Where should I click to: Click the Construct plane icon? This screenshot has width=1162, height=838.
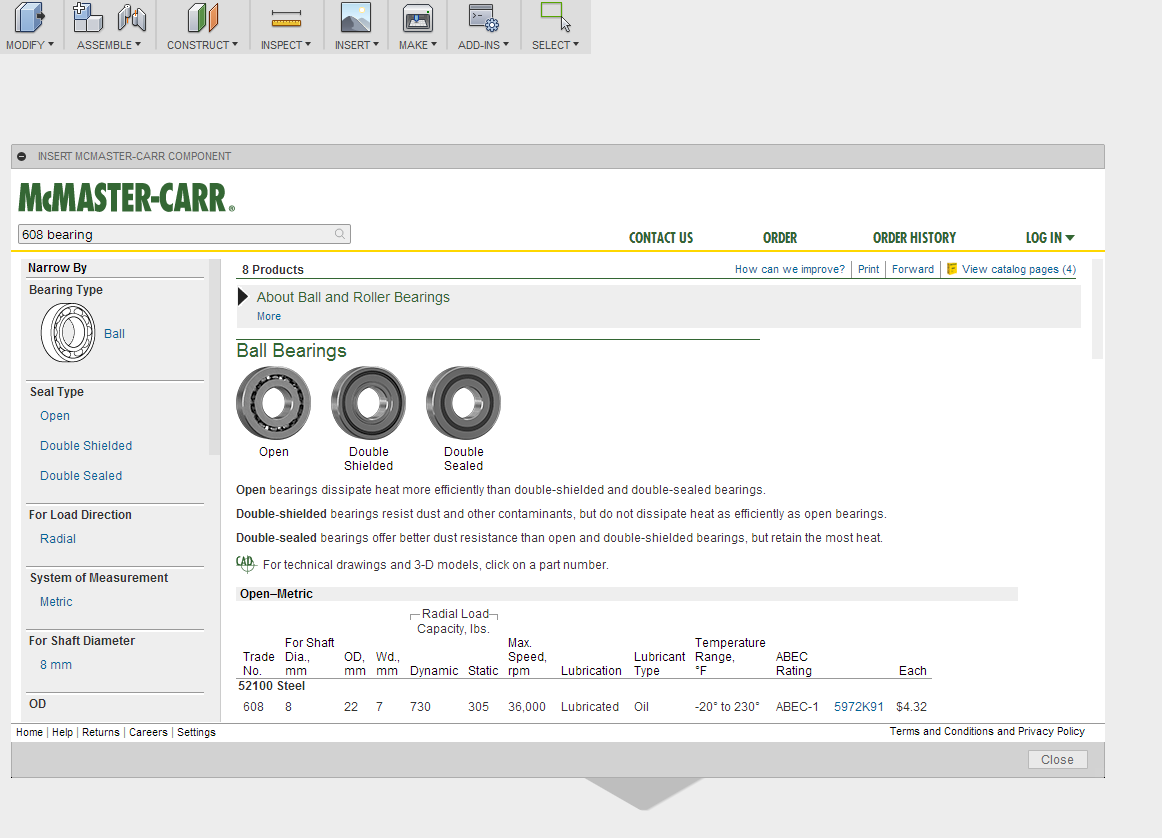coord(202,18)
